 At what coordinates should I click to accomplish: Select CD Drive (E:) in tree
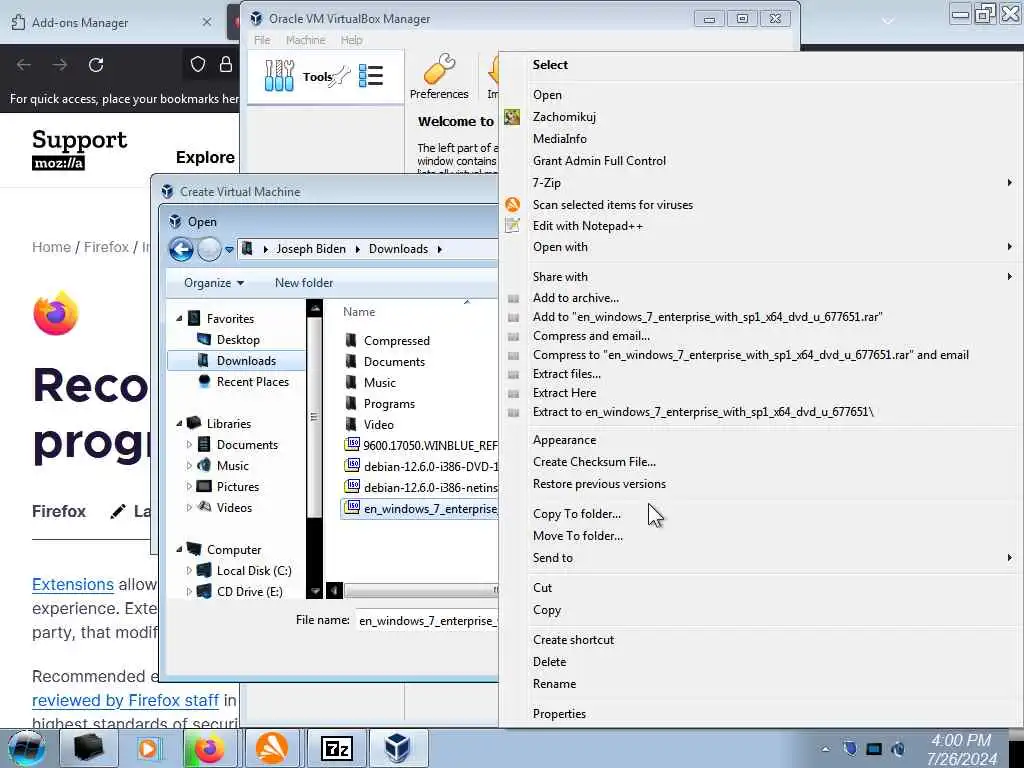240,592
